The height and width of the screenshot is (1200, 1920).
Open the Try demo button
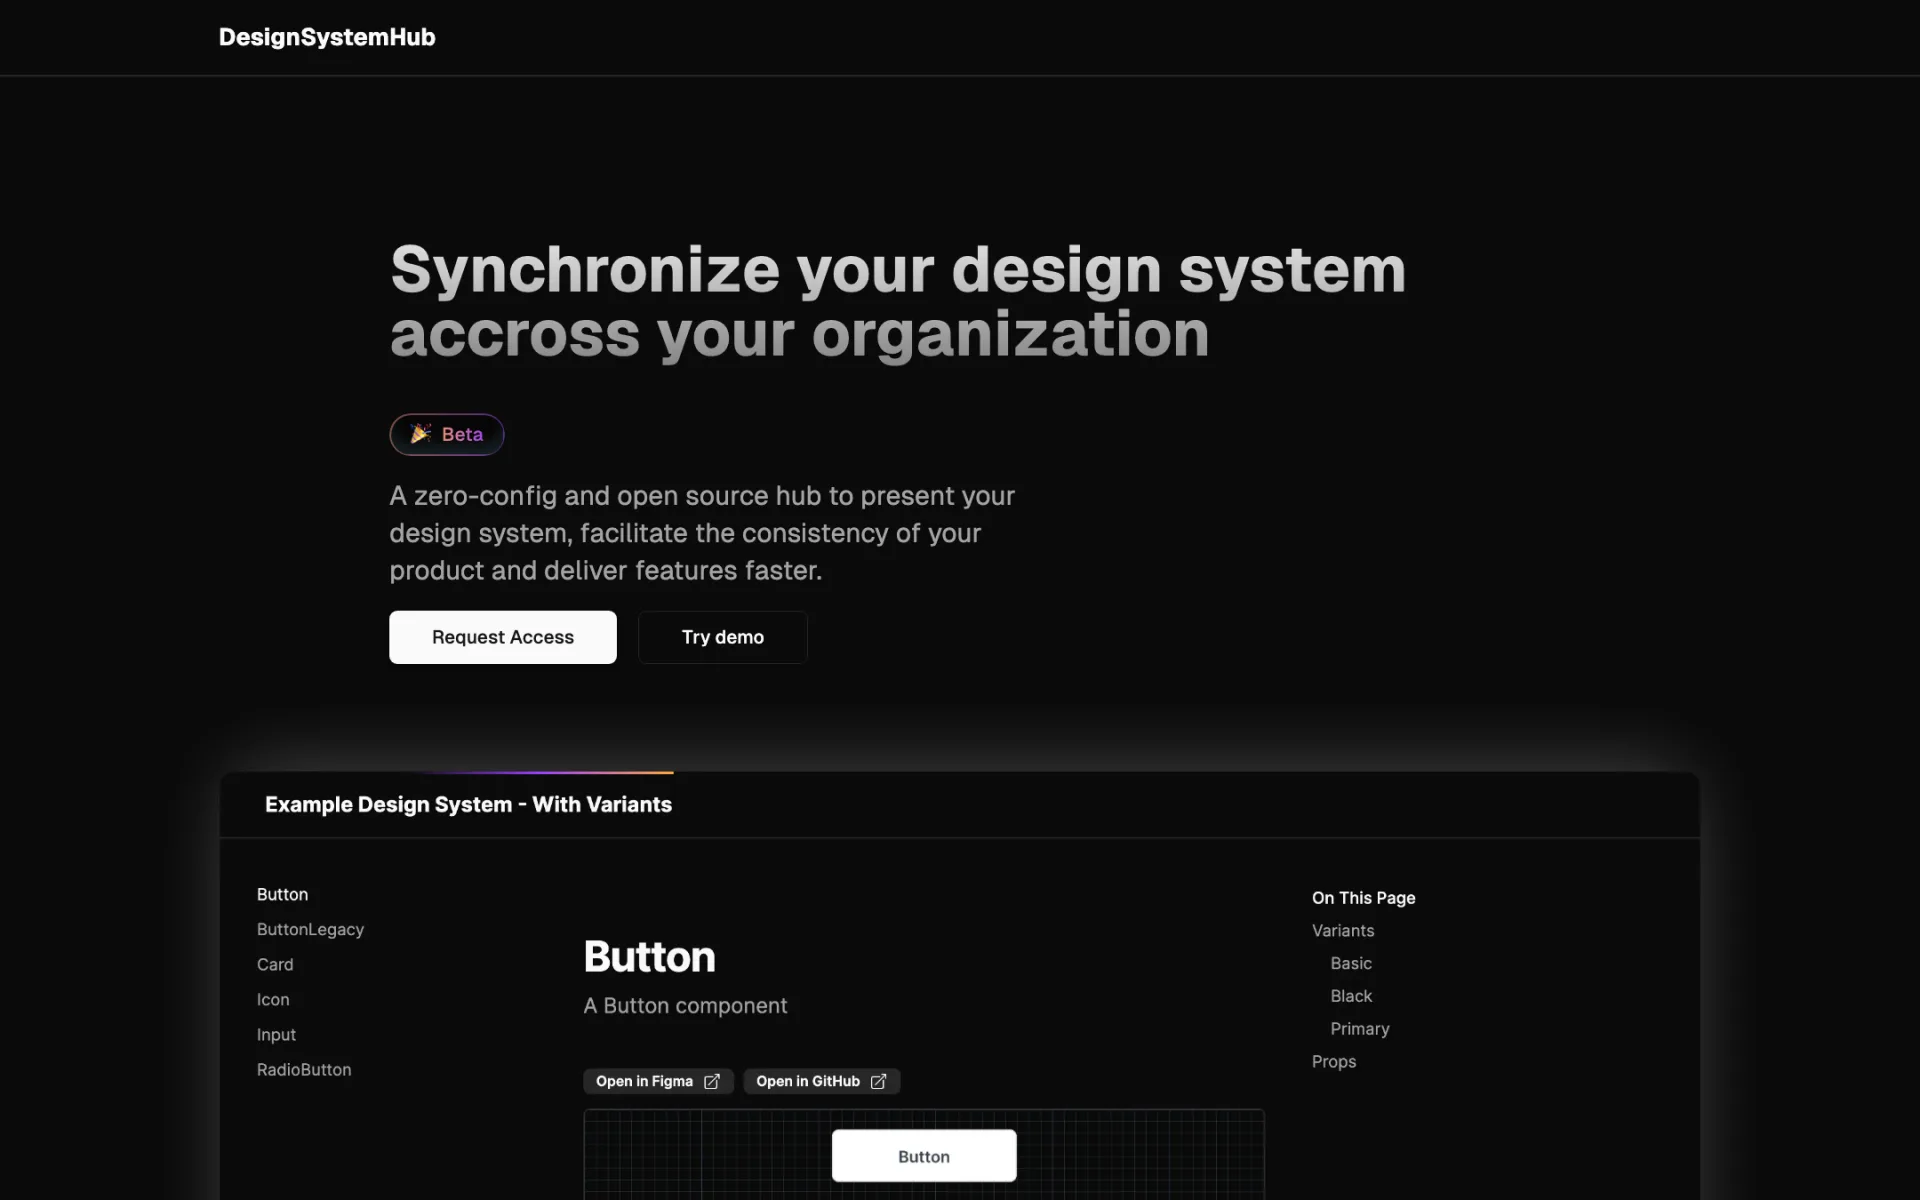click(723, 637)
